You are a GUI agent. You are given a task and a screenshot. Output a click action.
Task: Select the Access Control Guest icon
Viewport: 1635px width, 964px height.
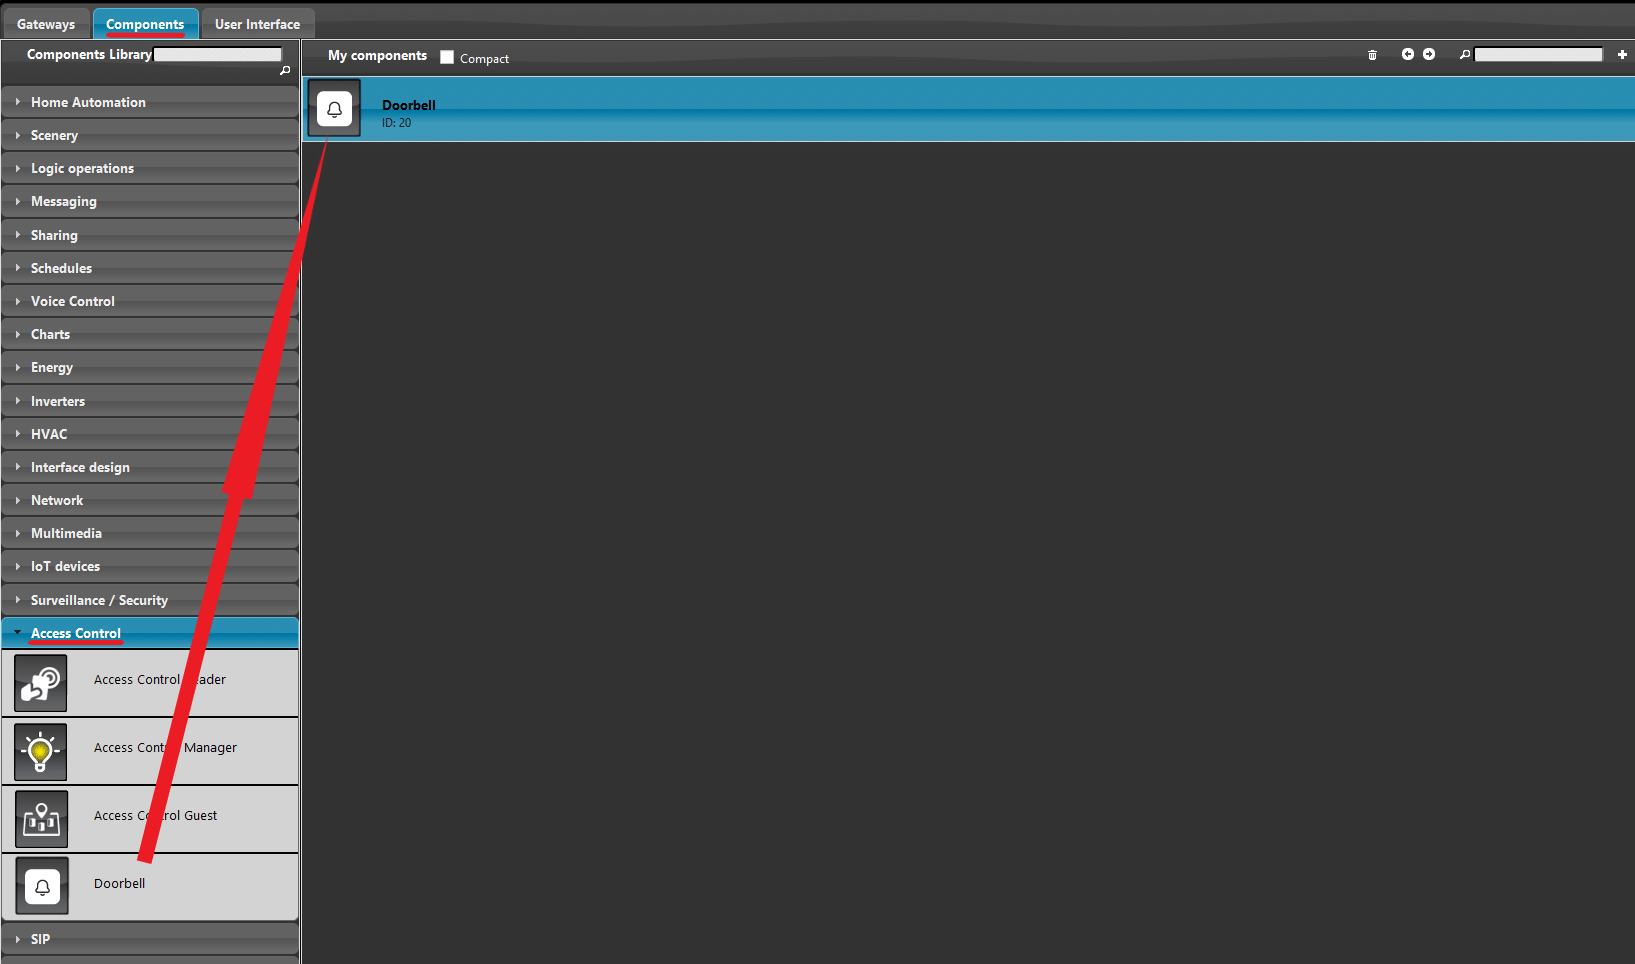41,819
